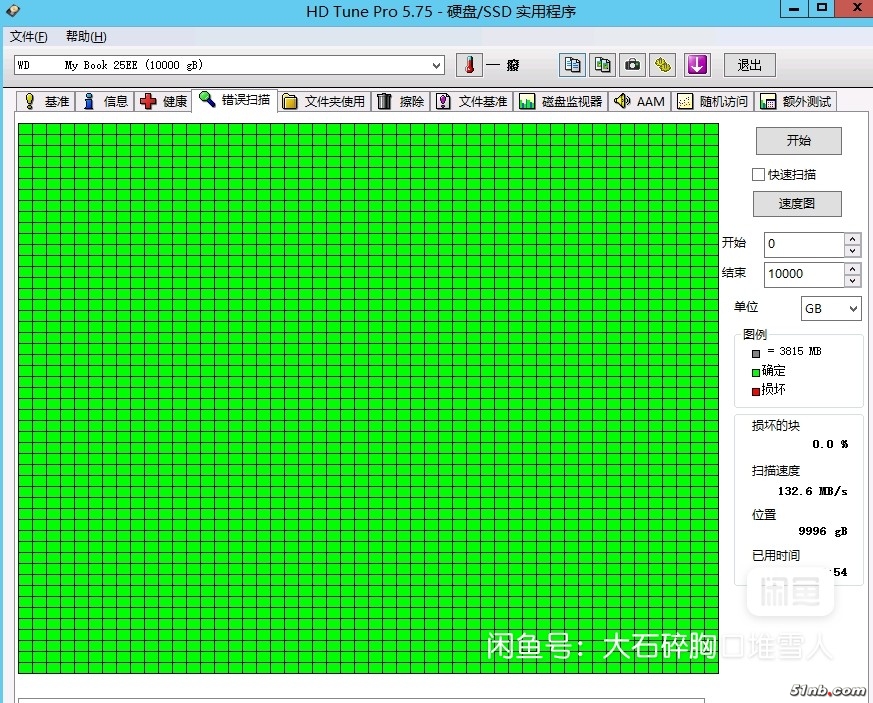Viewport: 873px width, 703px height.
Task: Open the 帮助(H) menu
Action: [86, 37]
